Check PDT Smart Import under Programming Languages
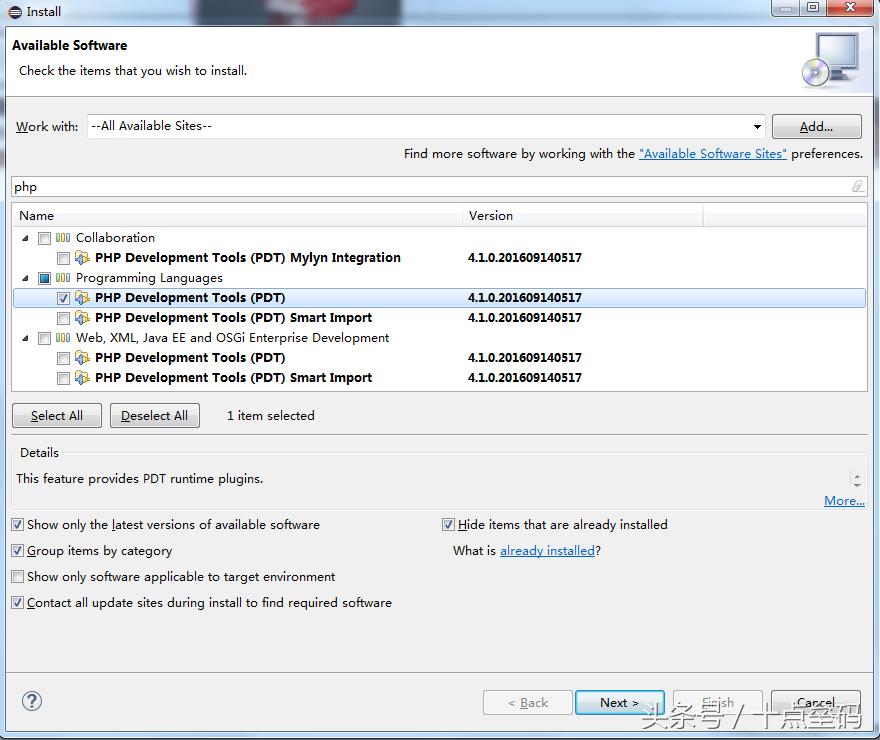The image size is (880, 740). tap(63, 318)
